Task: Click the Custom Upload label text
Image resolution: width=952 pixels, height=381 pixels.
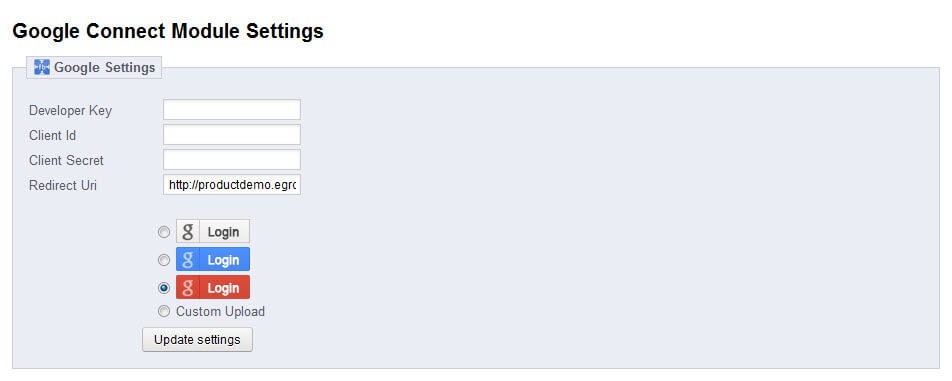Action: pyautogui.click(x=220, y=311)
